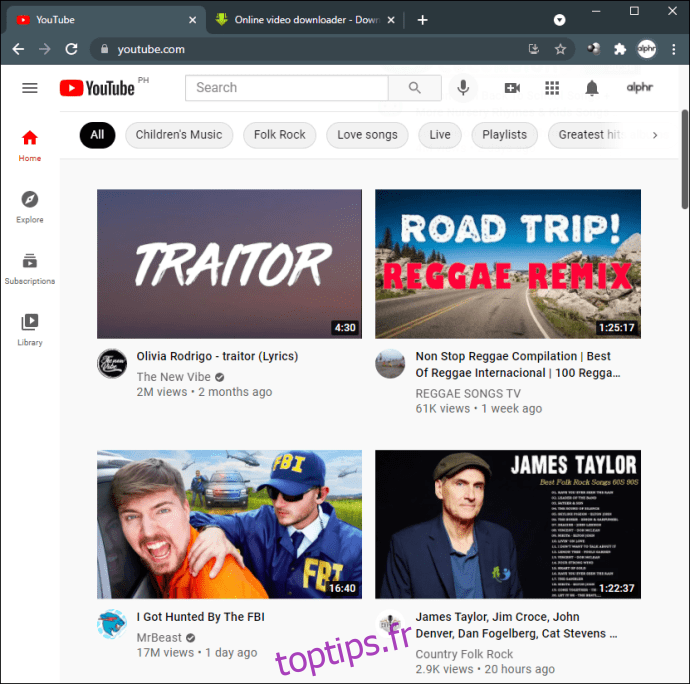Viewport: 690px width, 684px height.
Task: Open Explore in the sidebar
Action: 29,207
